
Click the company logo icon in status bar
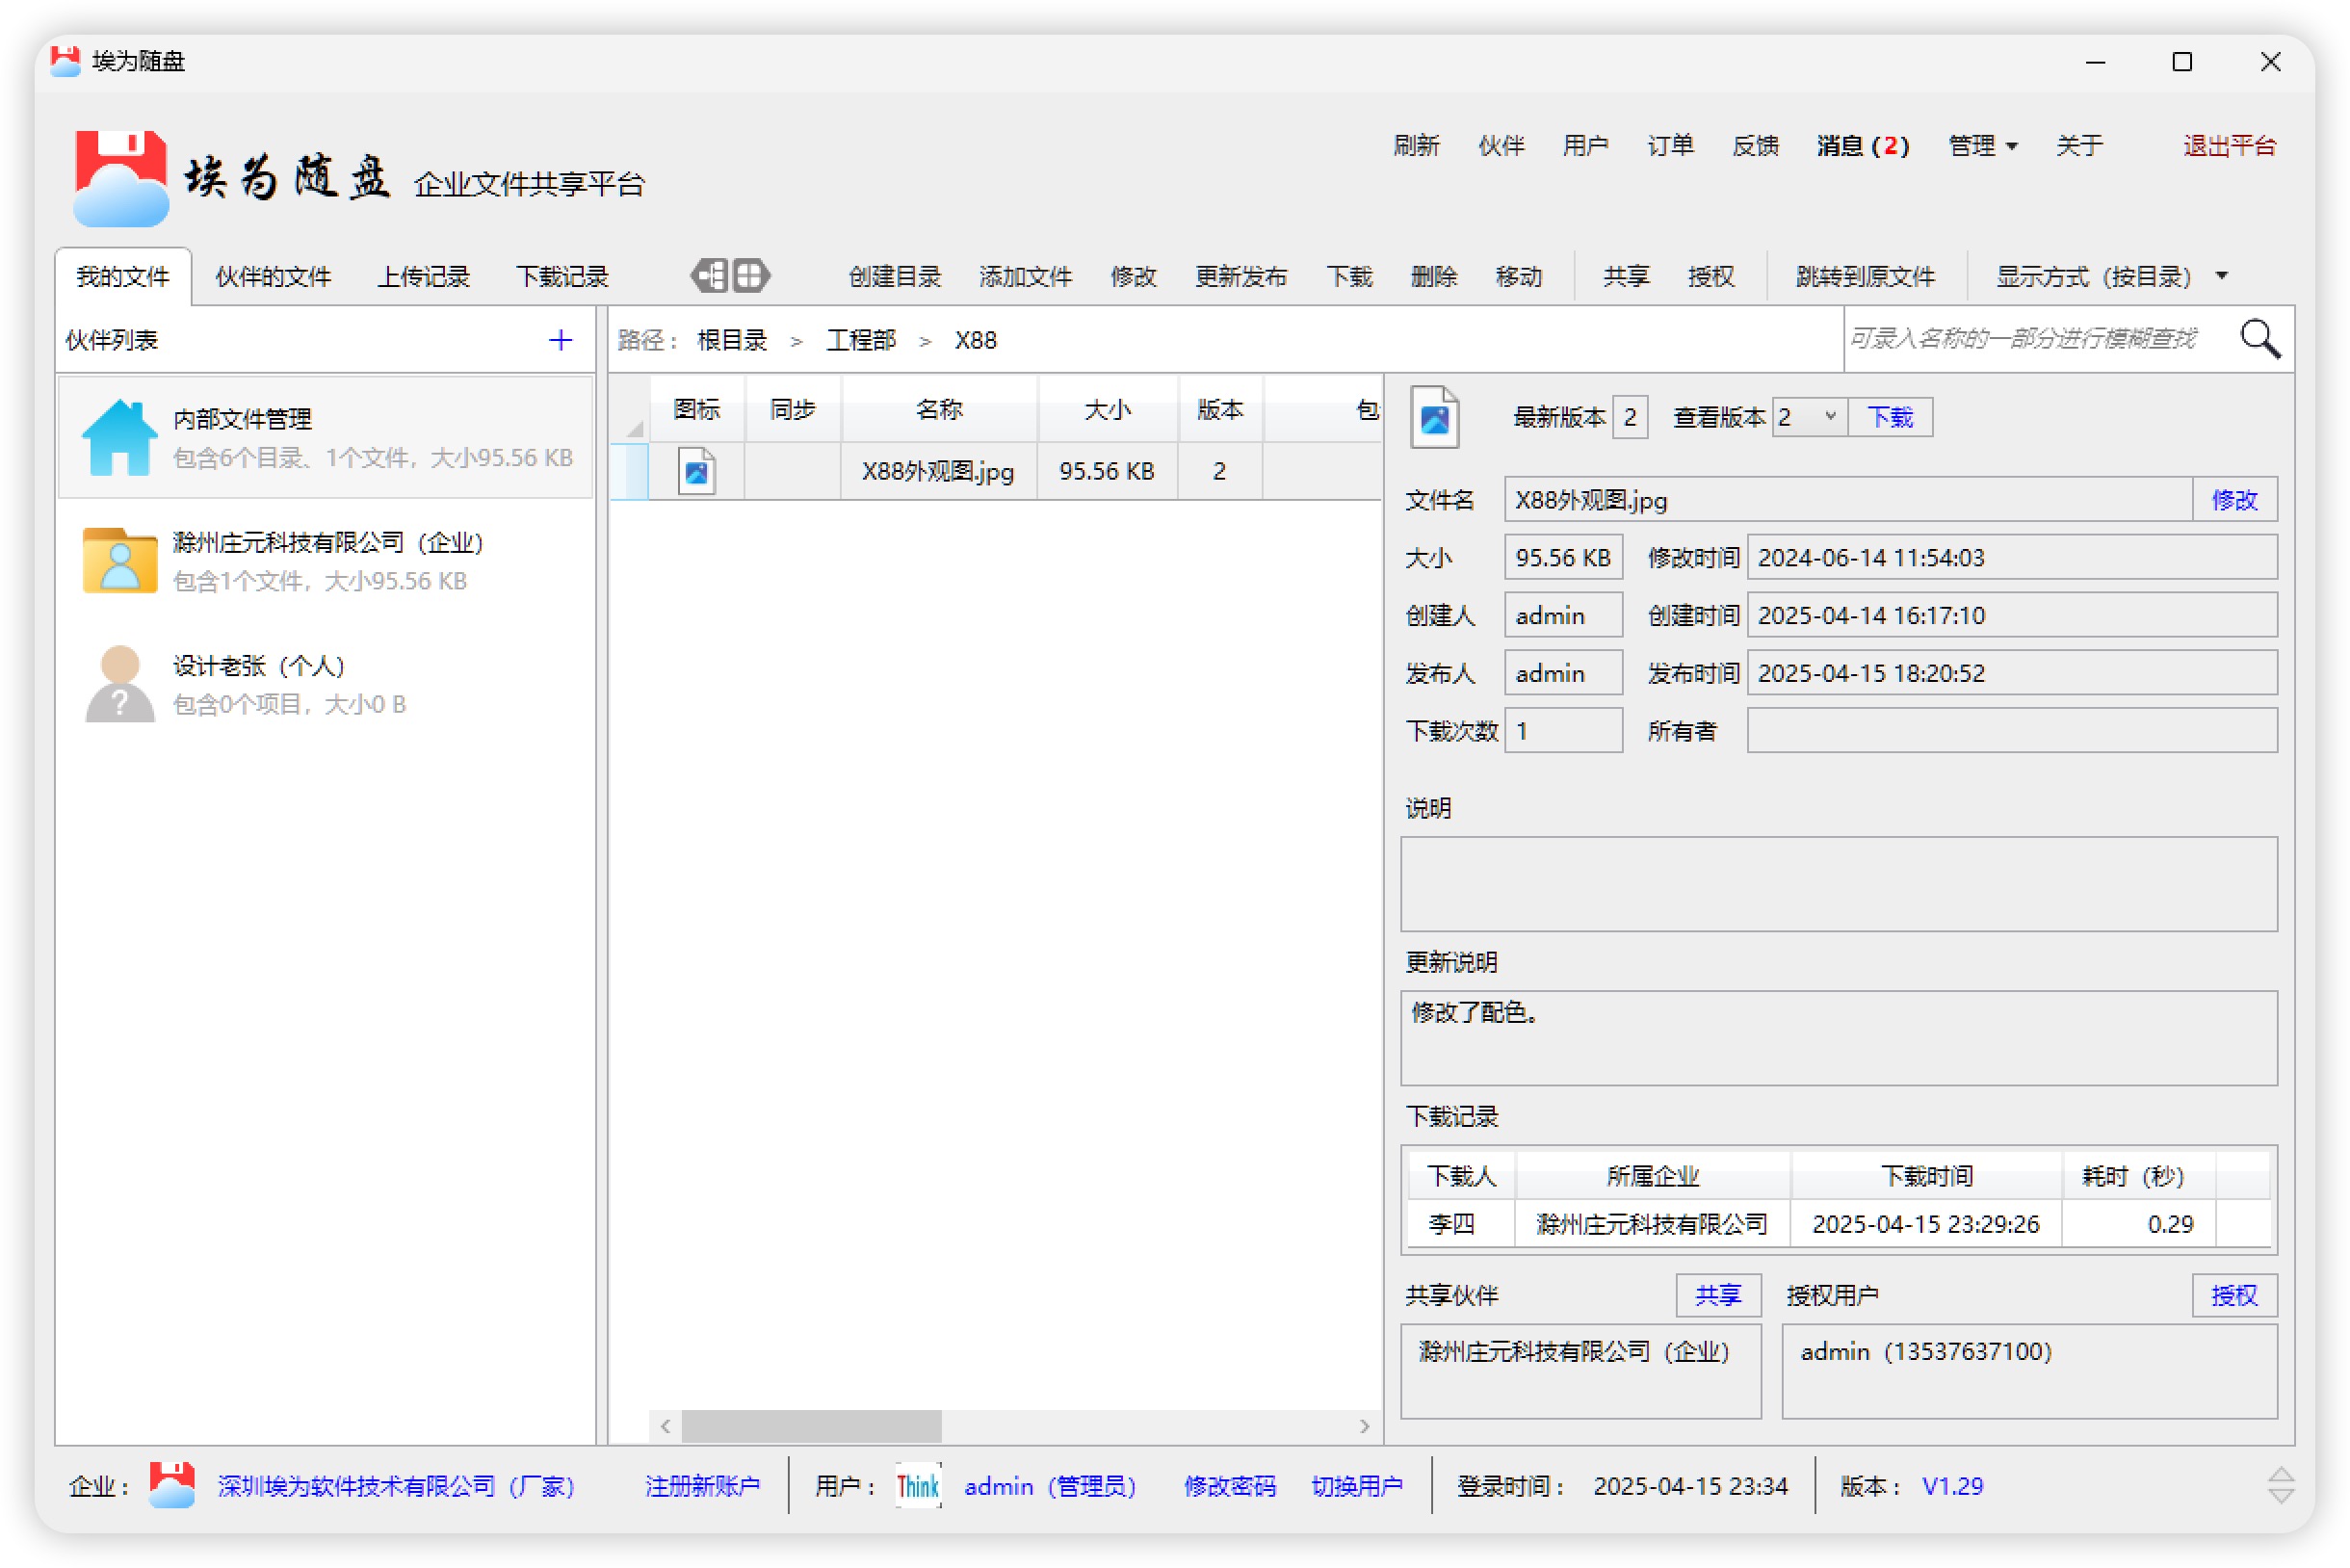pos(171,1485)
